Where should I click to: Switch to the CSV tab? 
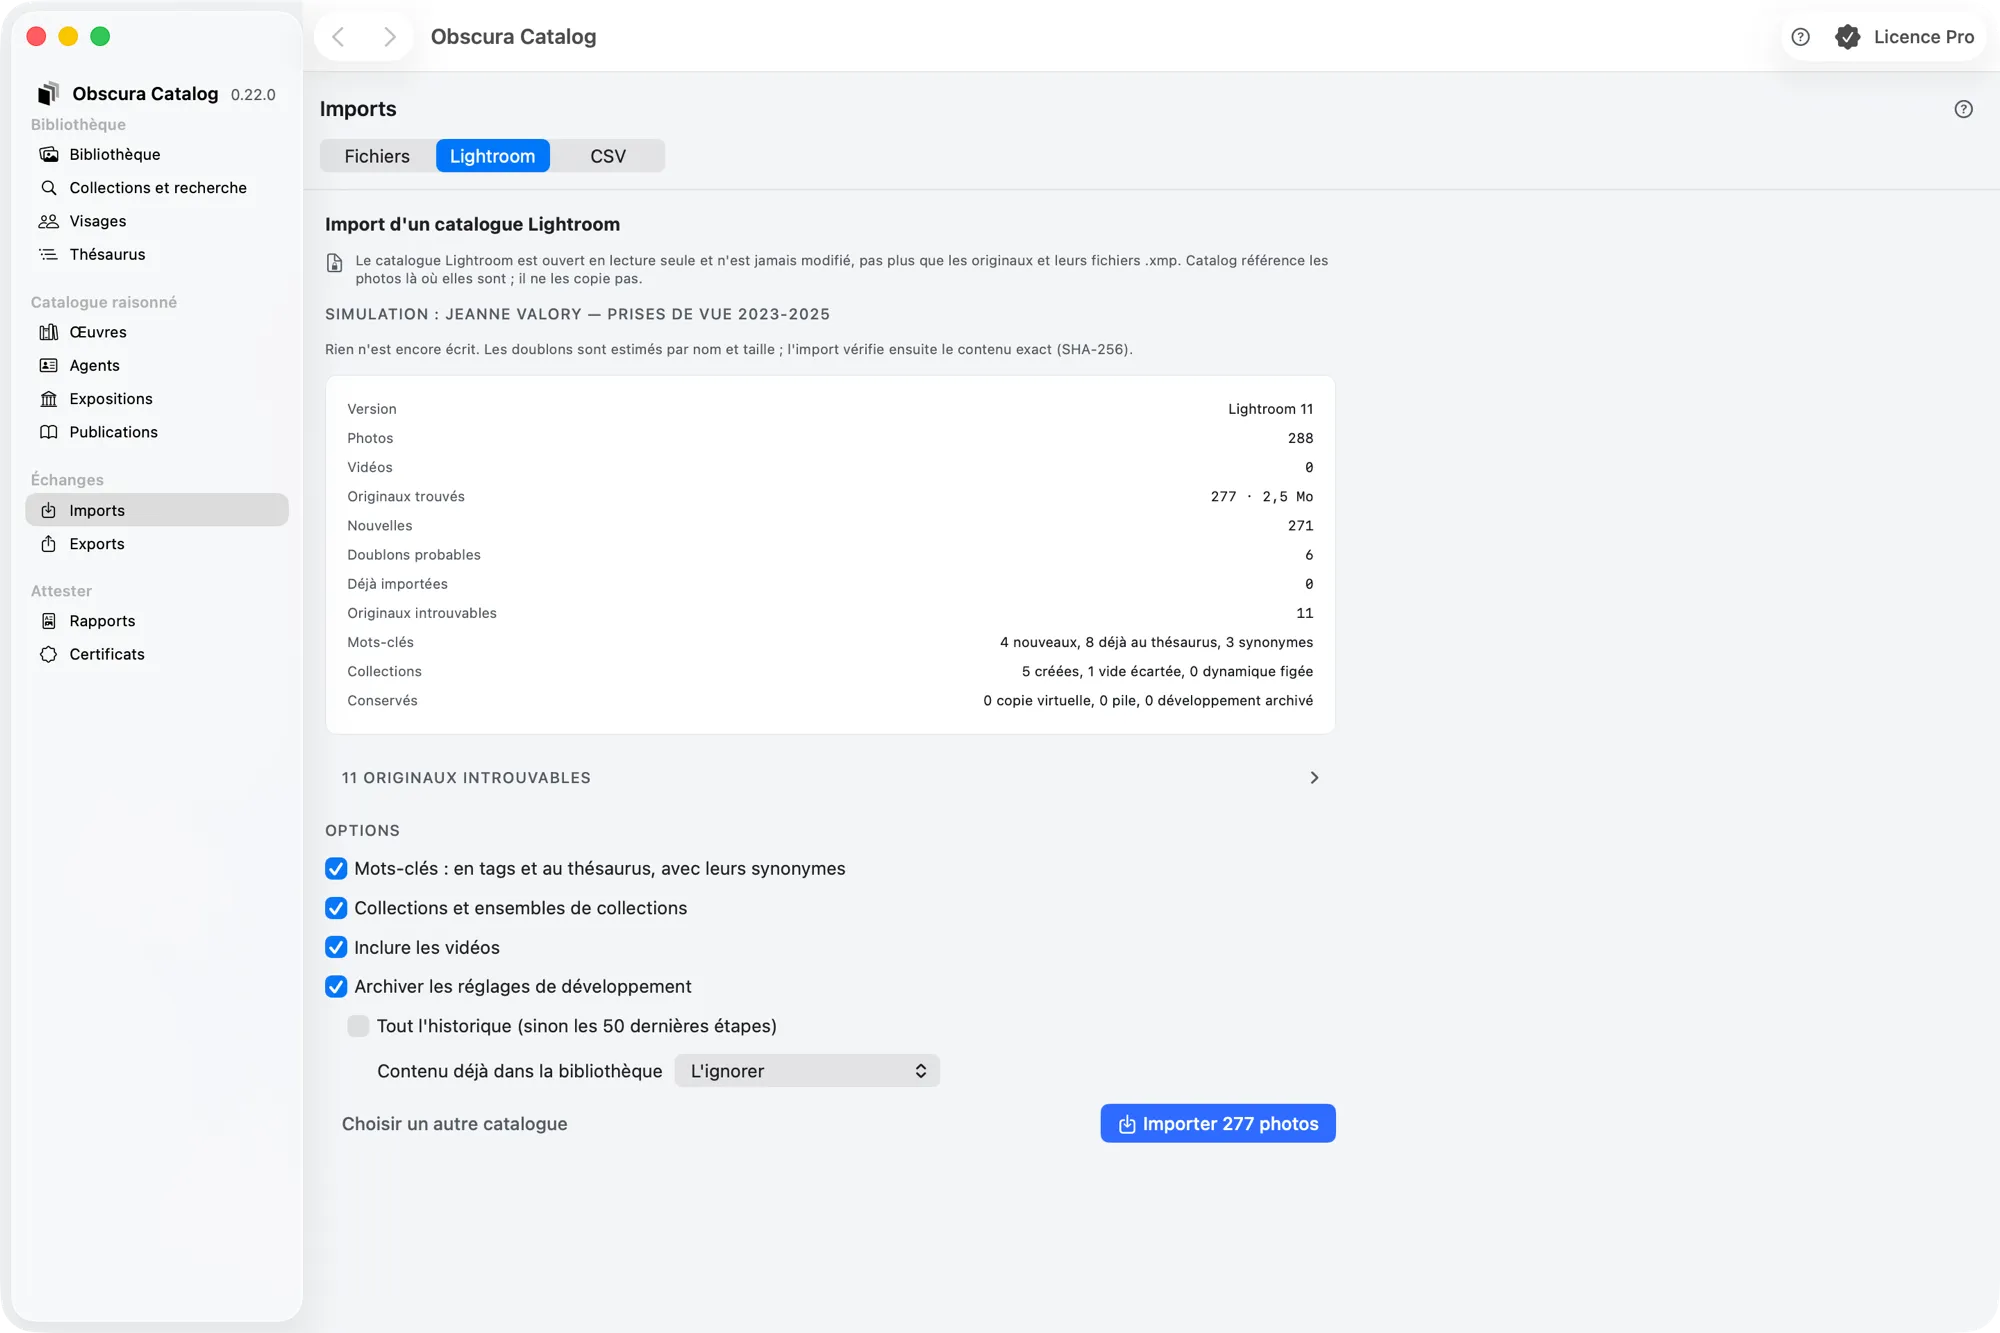[x=608, y=156]
